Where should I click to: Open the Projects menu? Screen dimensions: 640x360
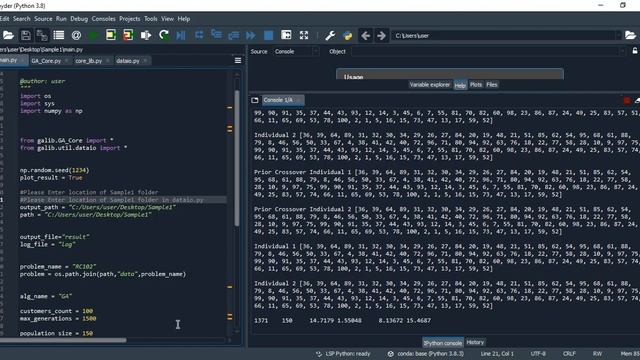(x=130, y=19)
